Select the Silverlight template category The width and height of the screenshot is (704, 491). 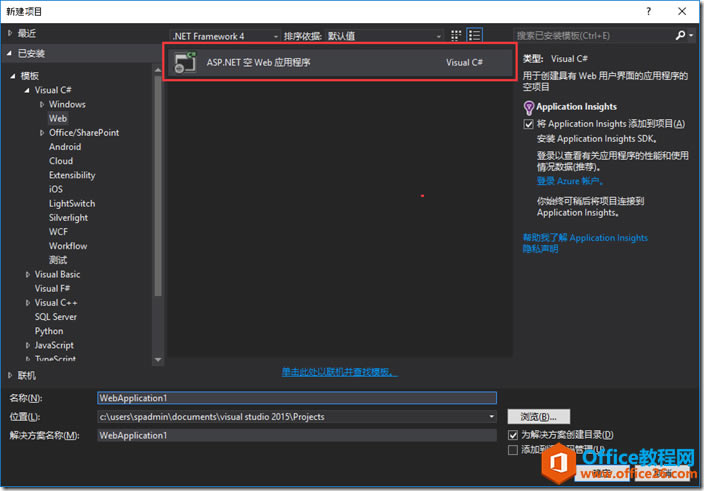69,218
